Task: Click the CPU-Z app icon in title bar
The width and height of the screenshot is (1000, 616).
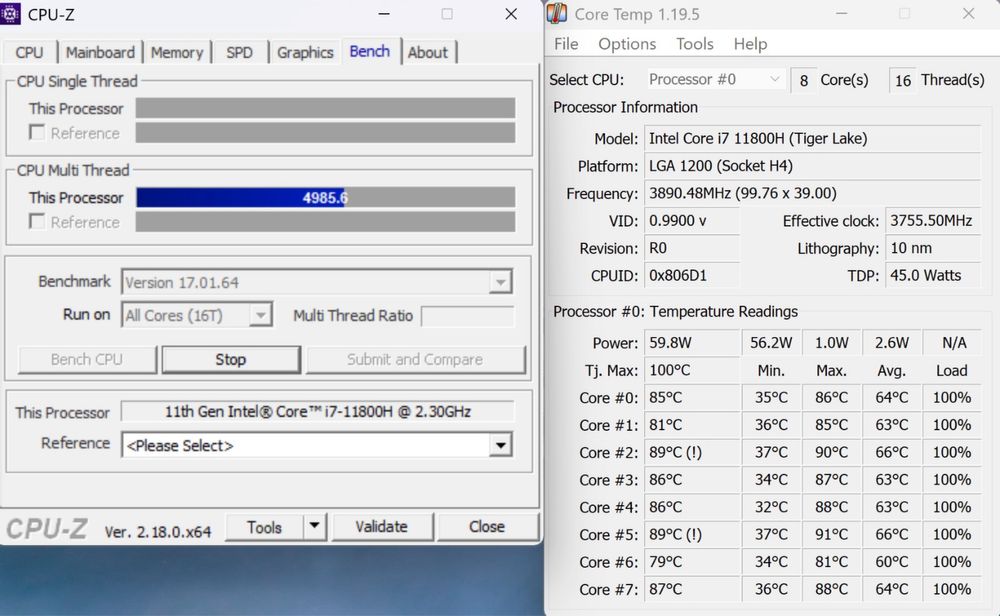Action: point(10,13)
